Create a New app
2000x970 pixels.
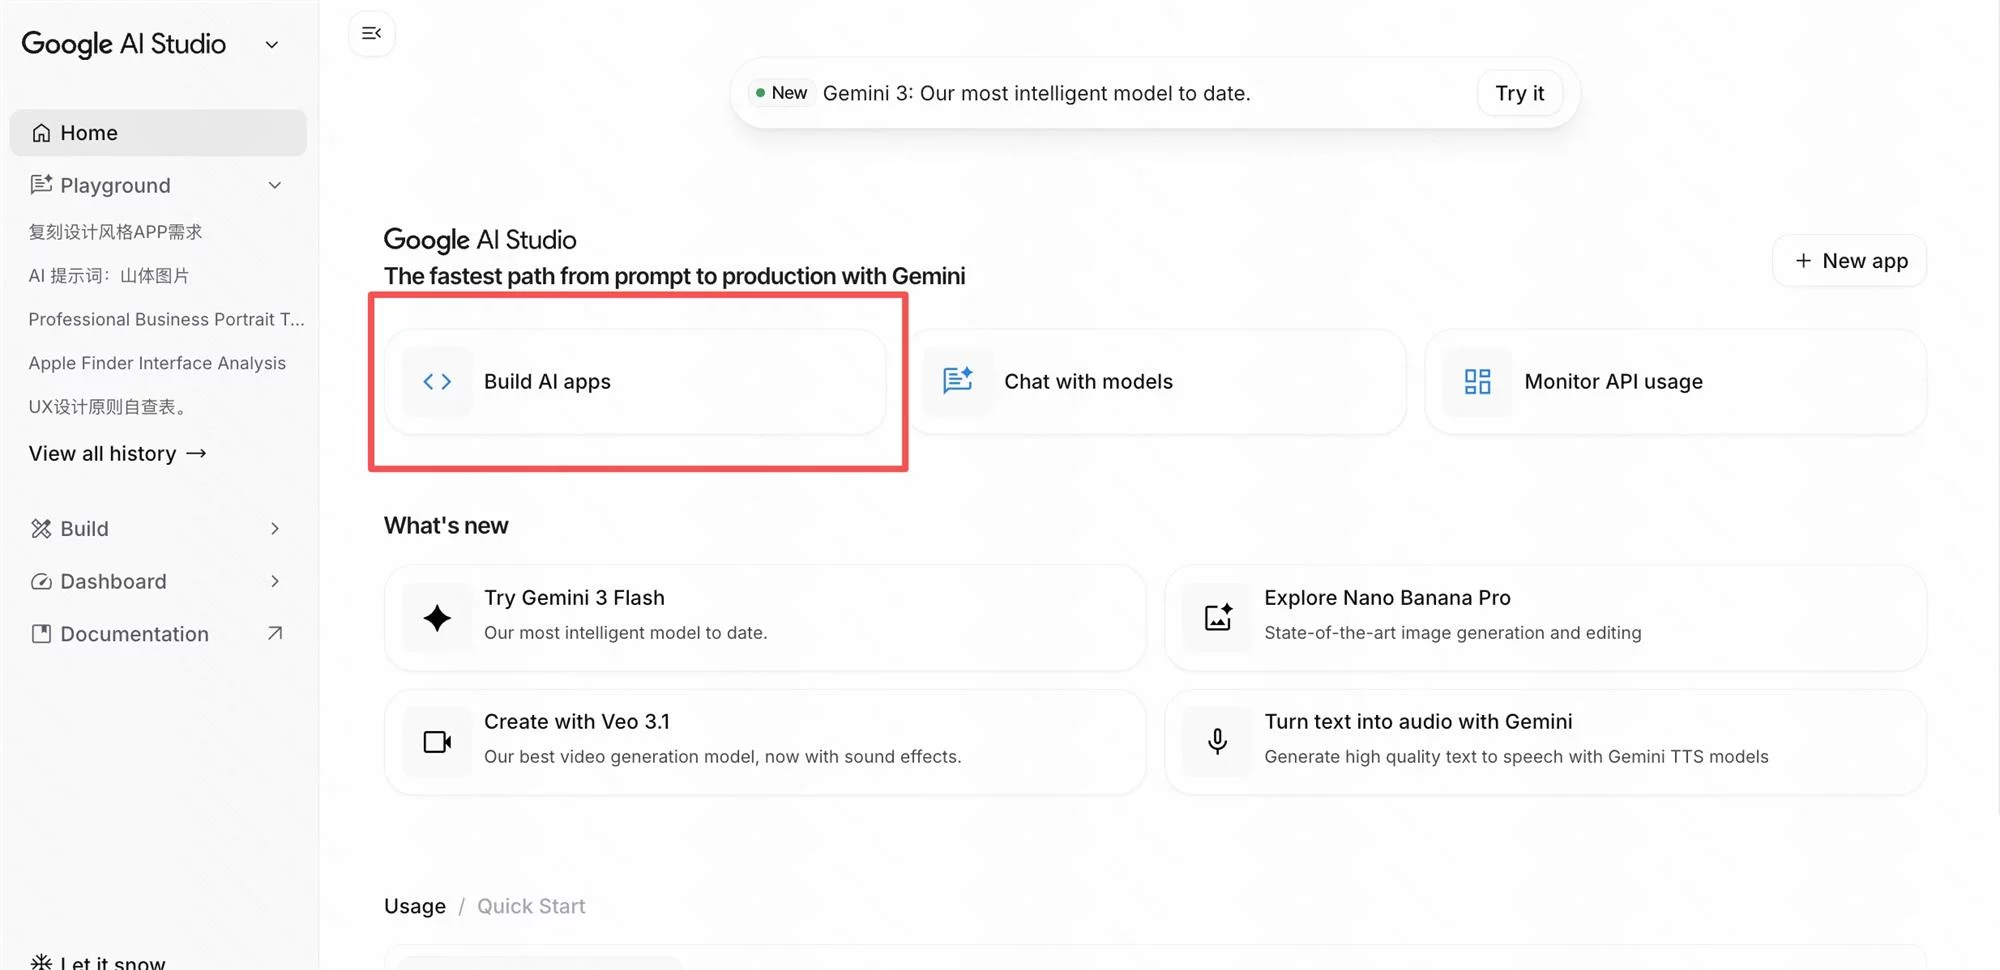pos(1850,261)
